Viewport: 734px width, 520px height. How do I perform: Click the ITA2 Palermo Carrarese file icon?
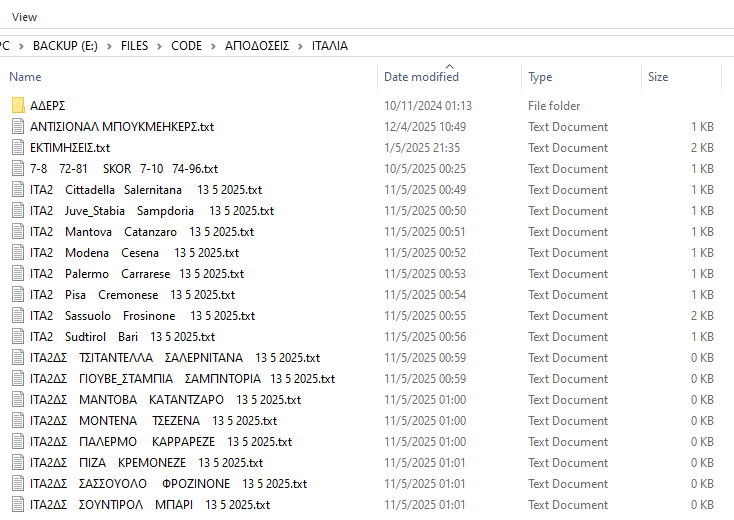pos(18,274)
